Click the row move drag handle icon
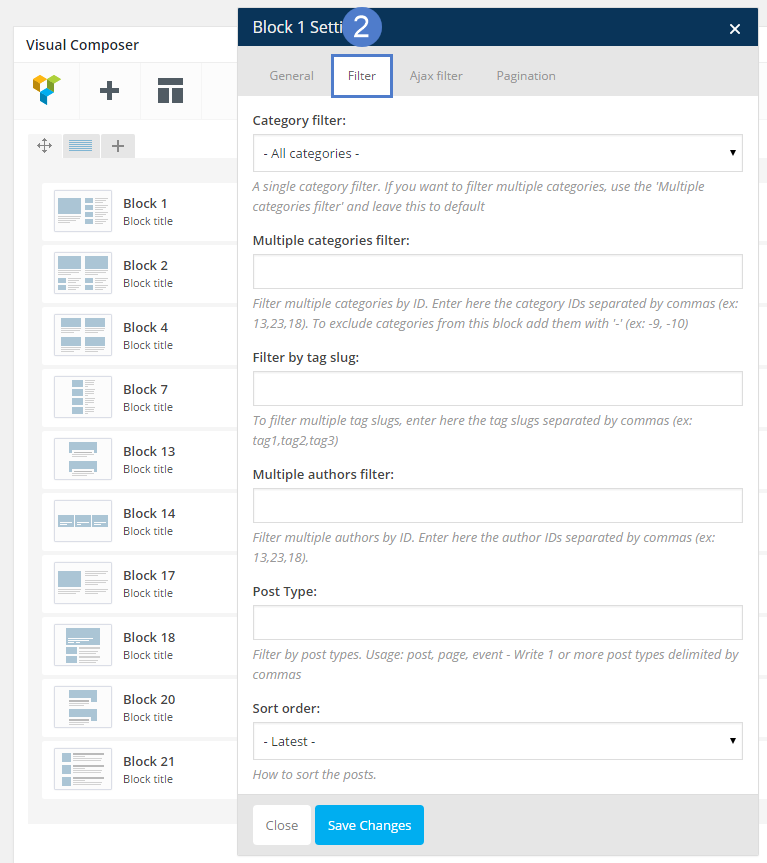Image resolution: width=767 pixels, height=863 pixels. [x=45, y=146]
